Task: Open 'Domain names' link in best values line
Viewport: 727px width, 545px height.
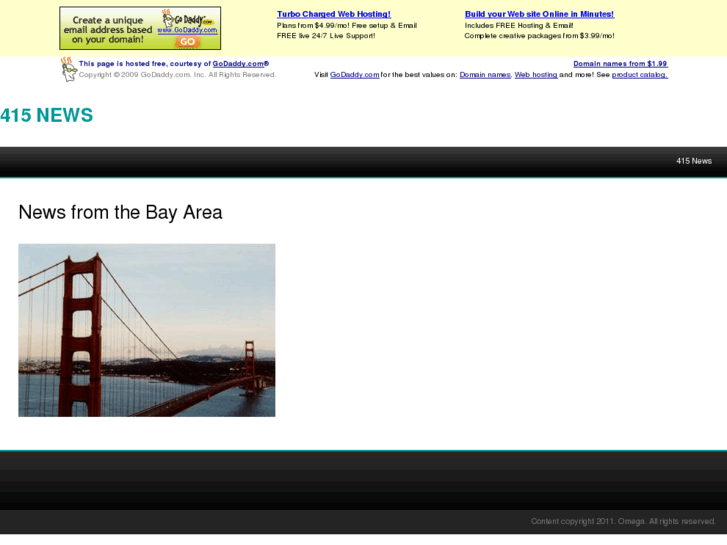Action: (485, 75)
